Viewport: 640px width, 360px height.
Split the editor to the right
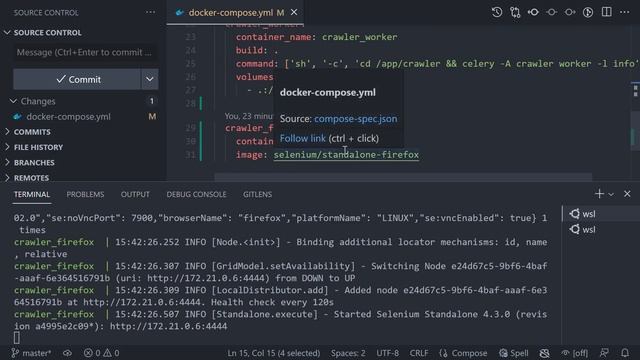[x=607, y=12]
